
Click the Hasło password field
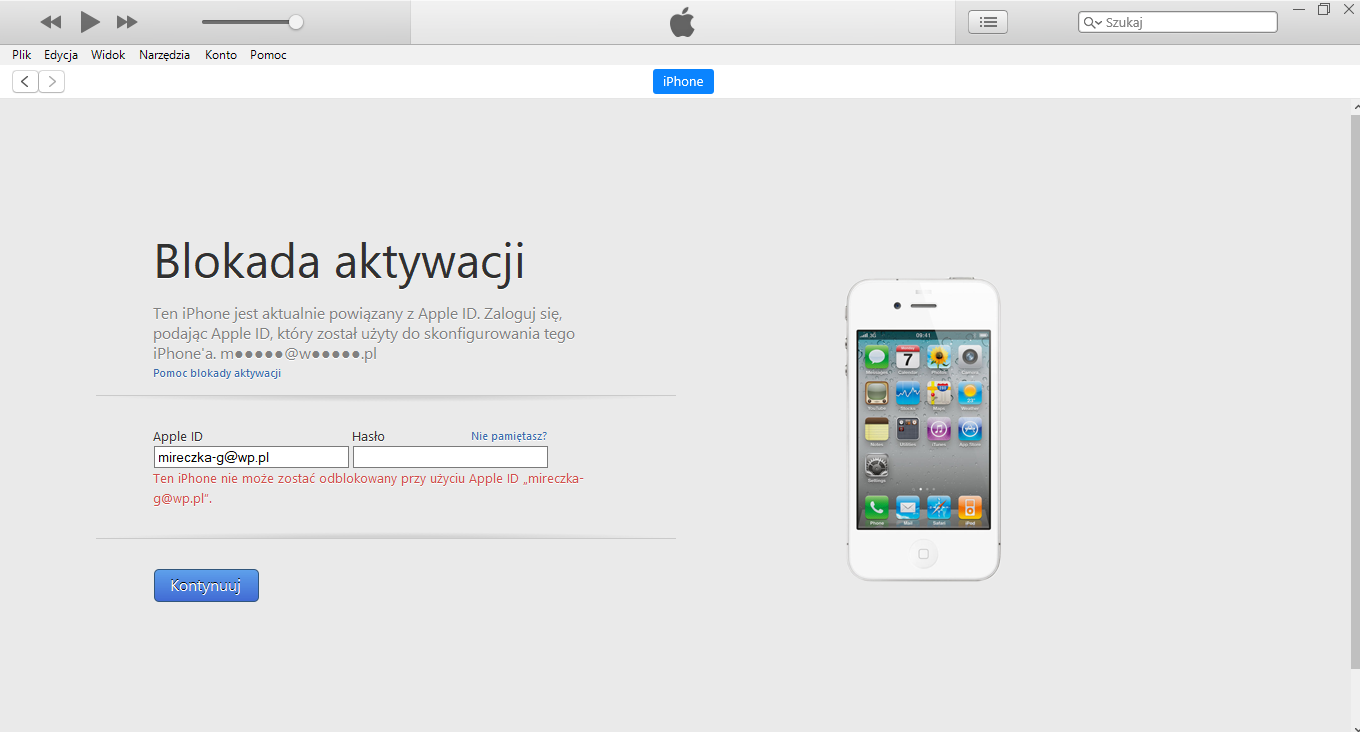pos(450,457)
